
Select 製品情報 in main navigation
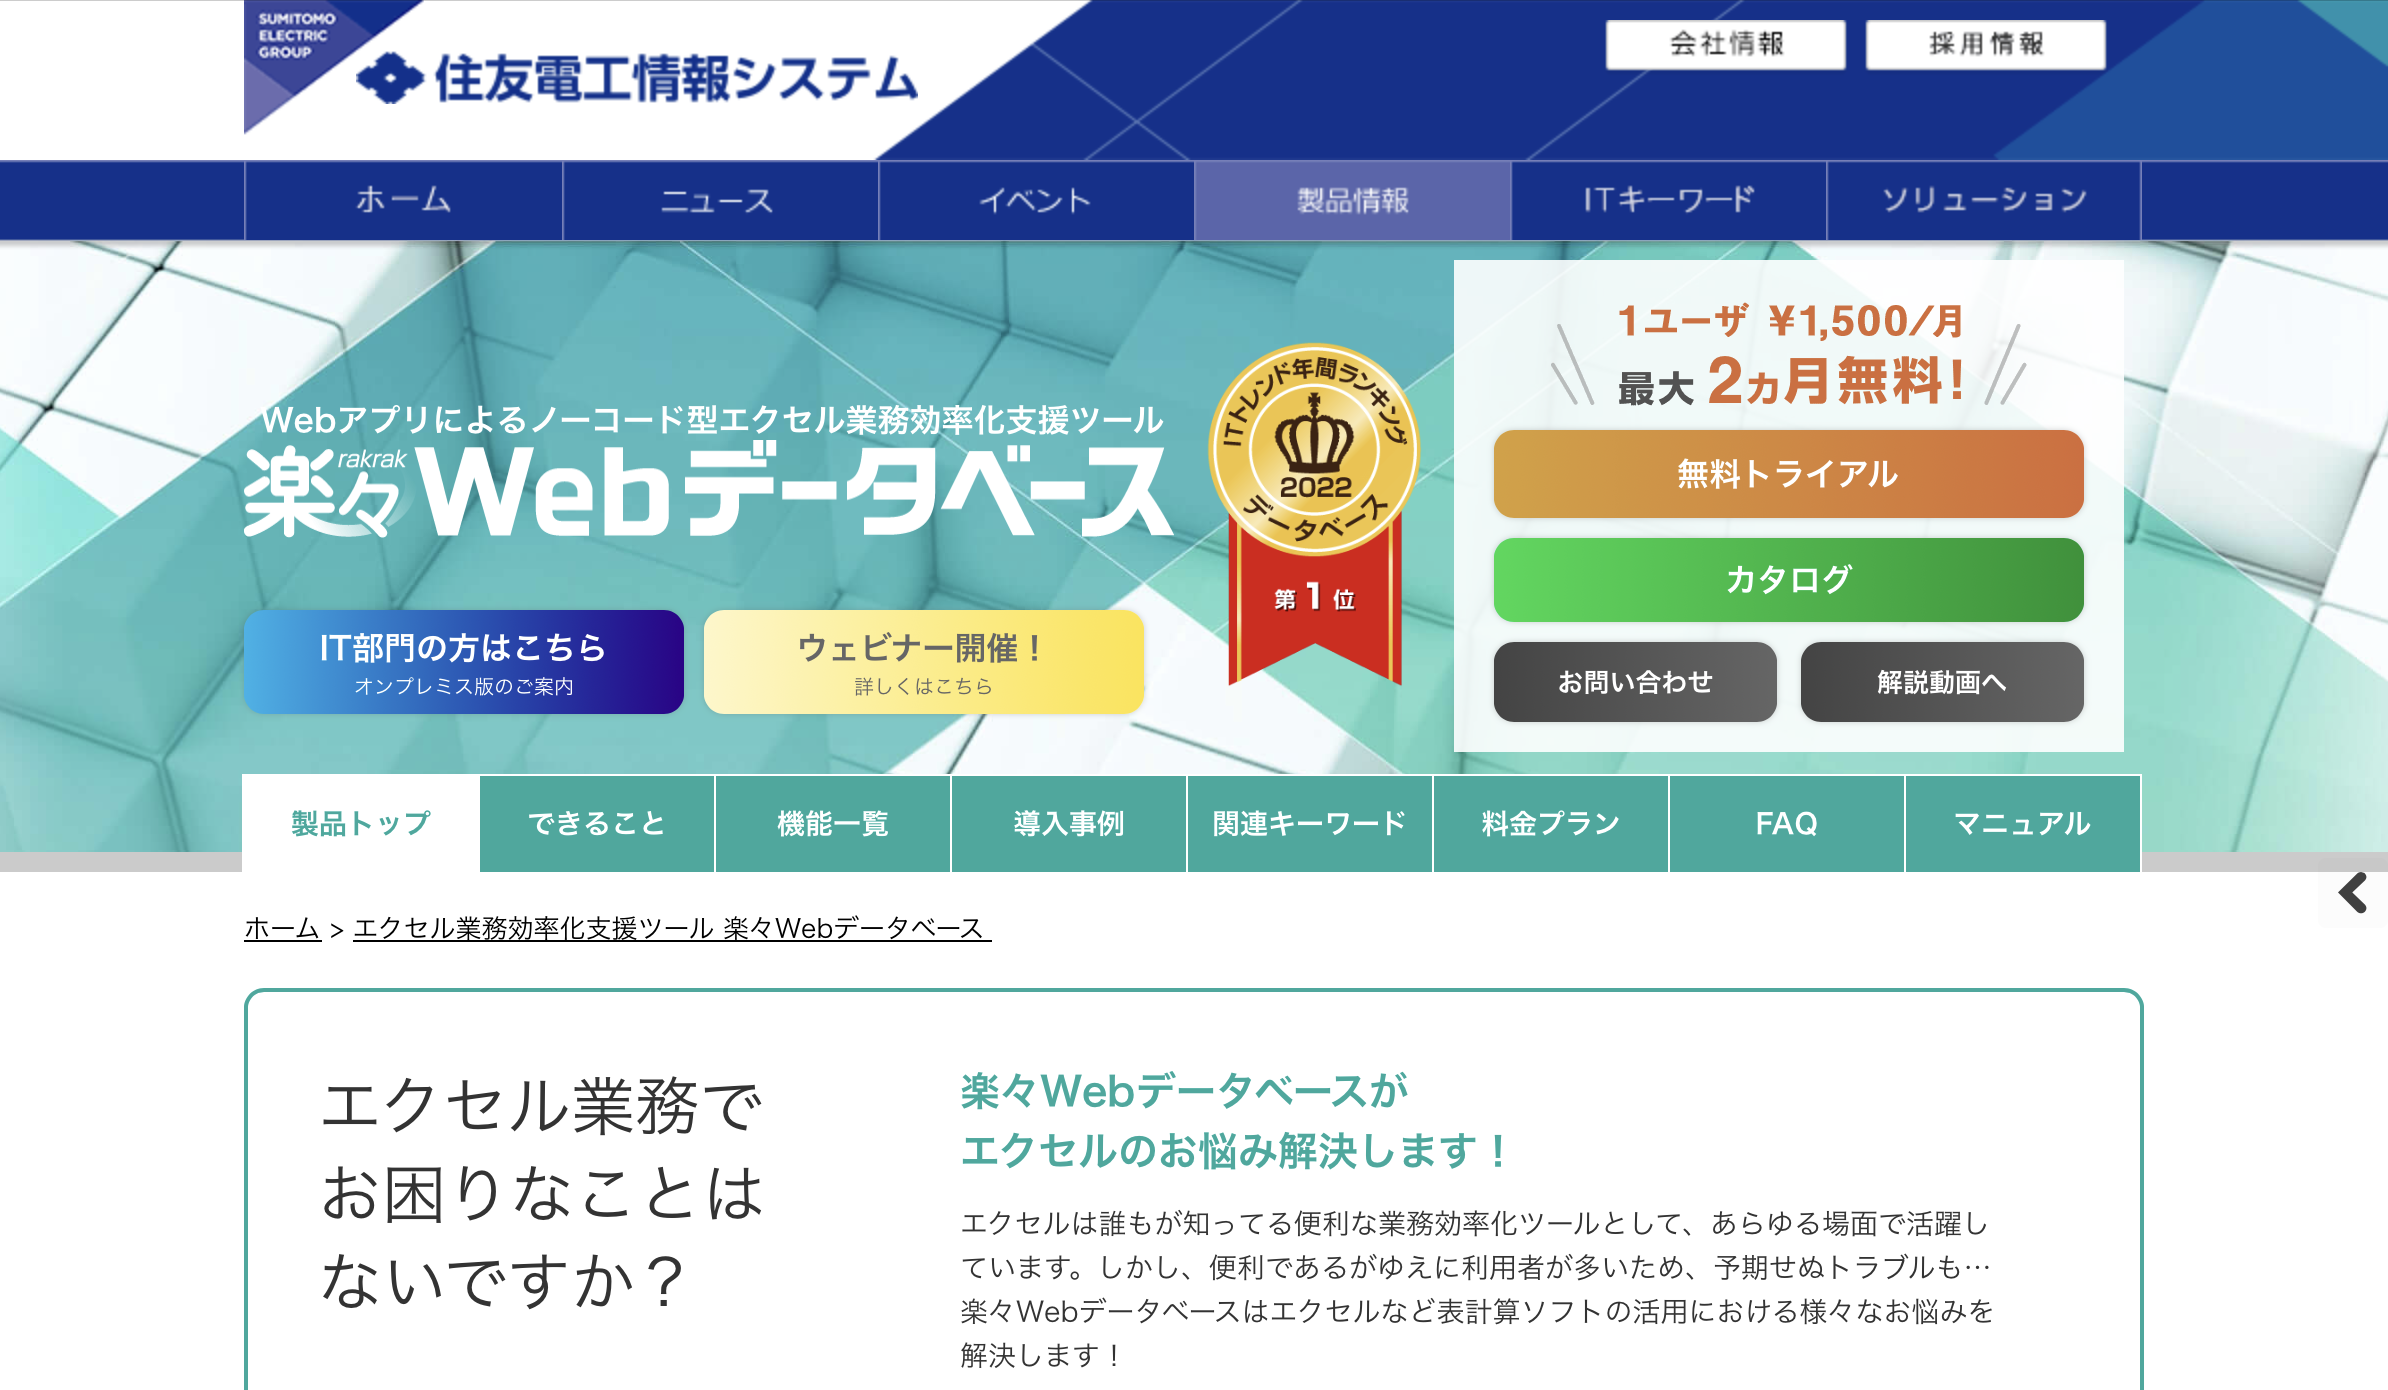[x=1352, y=200]
